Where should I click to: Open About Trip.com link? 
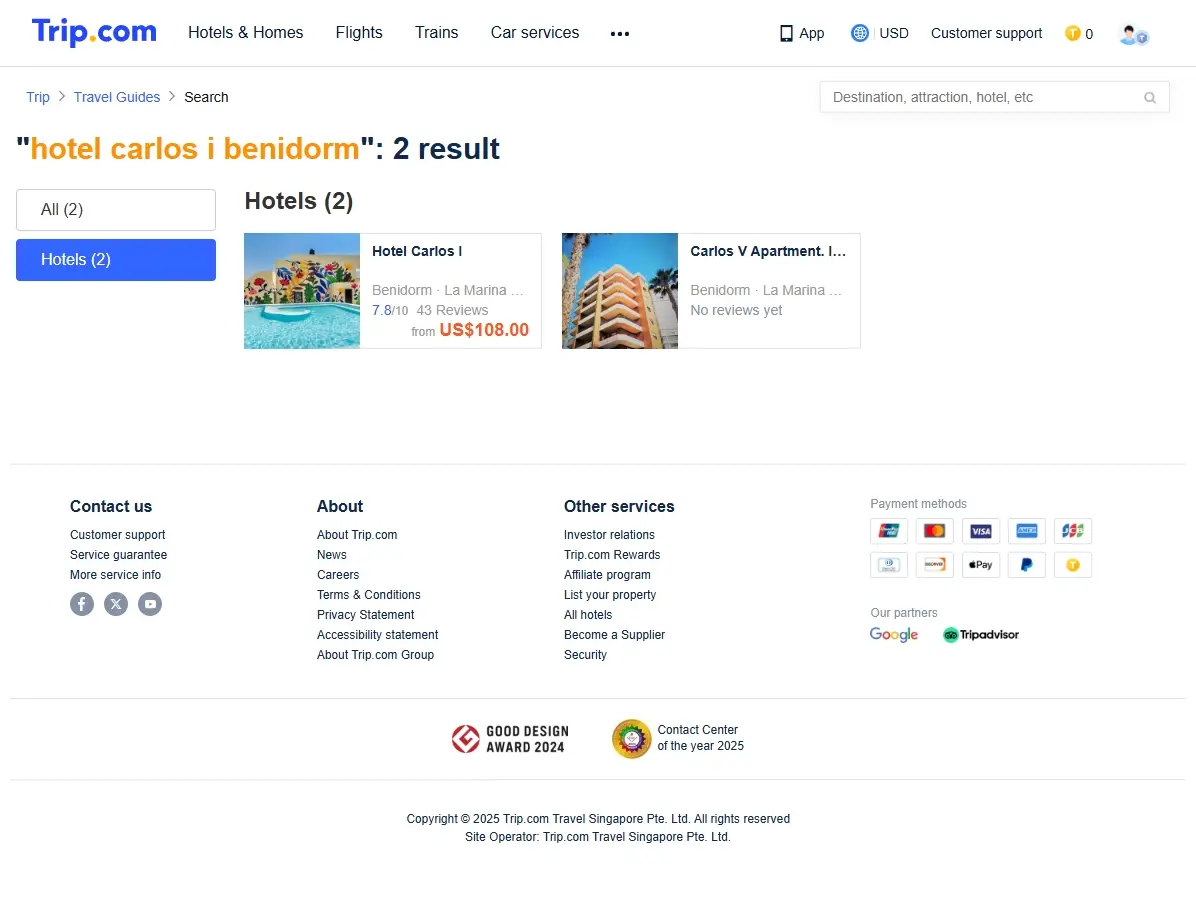(357, 535)
